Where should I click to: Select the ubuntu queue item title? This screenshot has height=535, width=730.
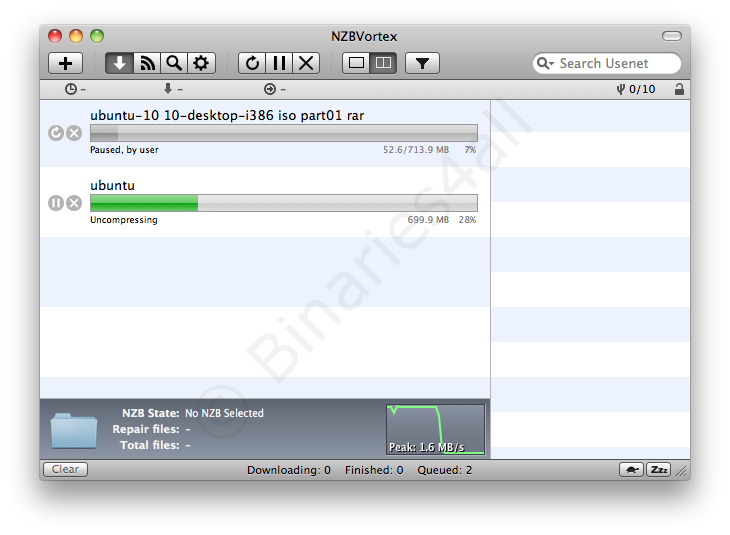[113, 185]
